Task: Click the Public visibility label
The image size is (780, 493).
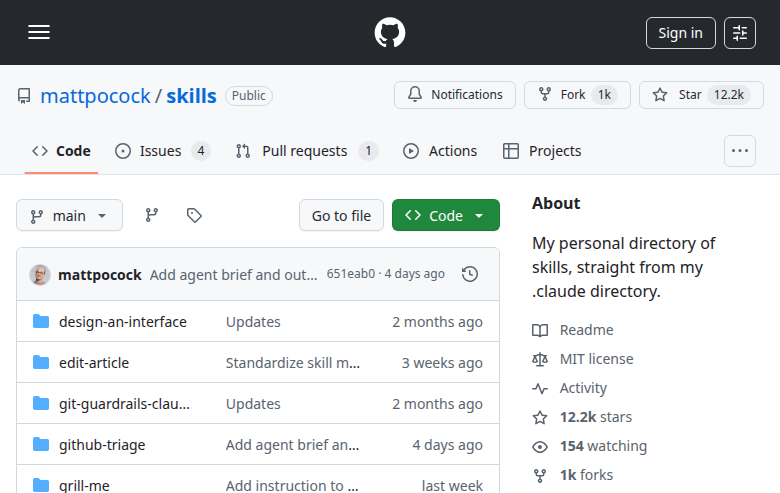Action: 249,96
